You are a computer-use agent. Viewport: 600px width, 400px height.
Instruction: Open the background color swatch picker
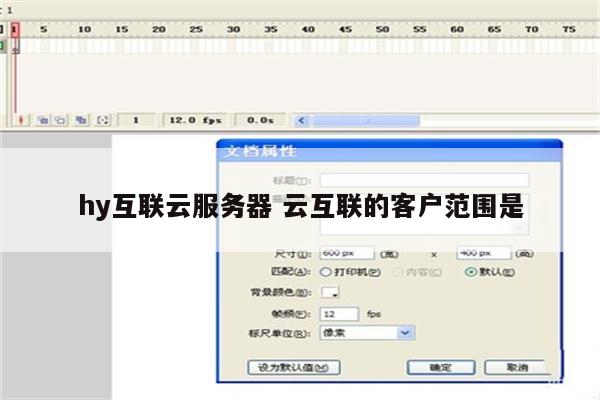click(x=330, y=292)
